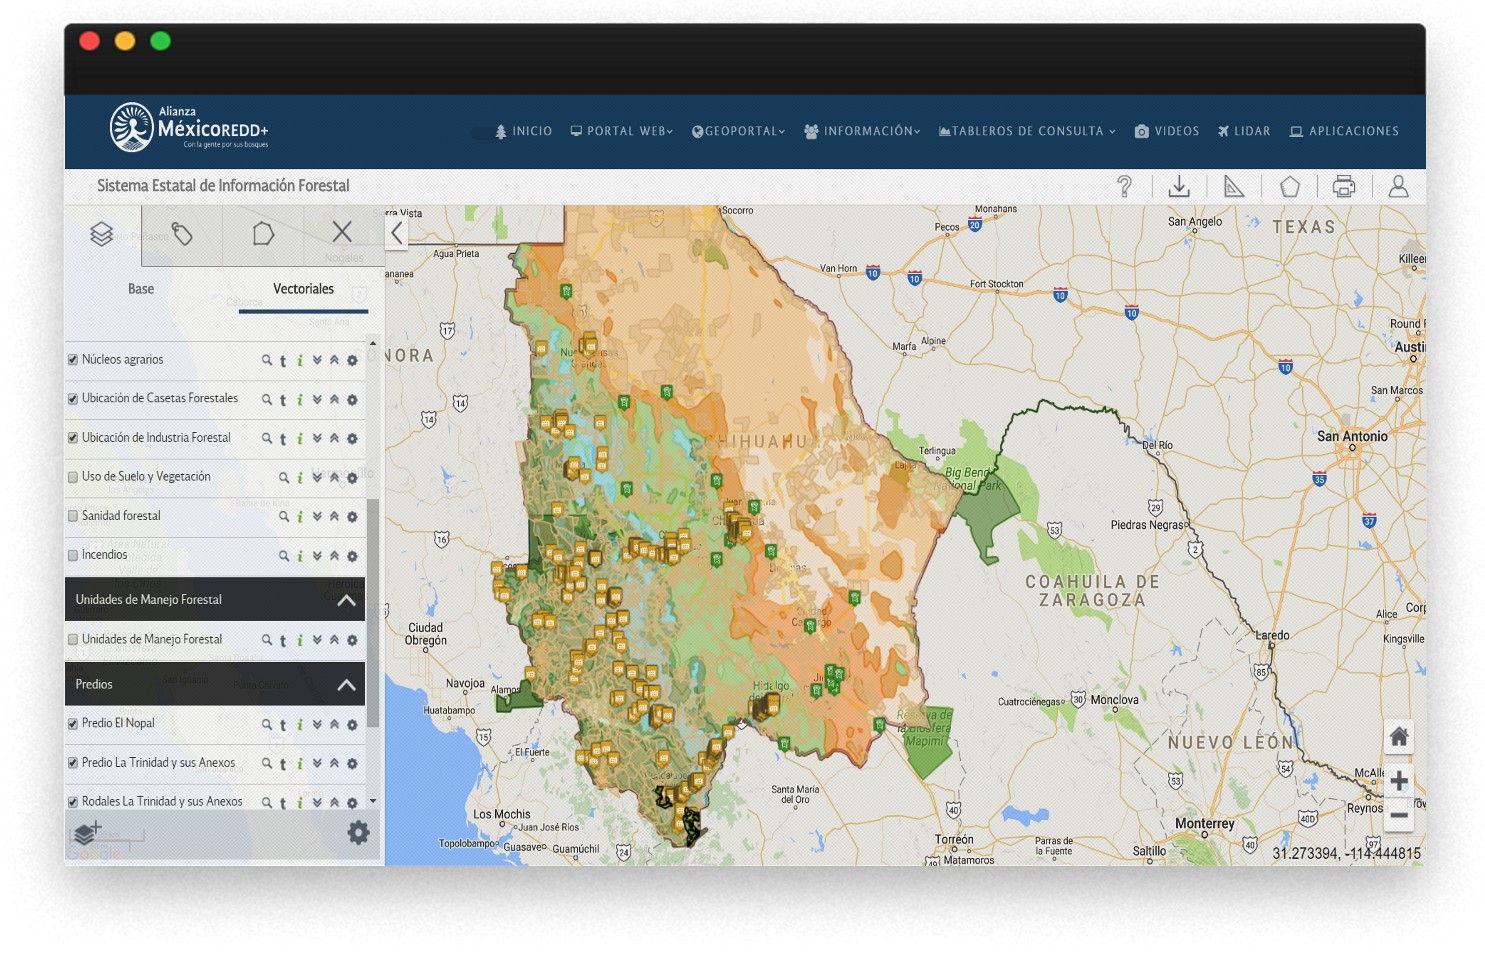Viewport: 1485px width, 958px height.
Task: Open the Geoportal dropdown menu
Action: (739, 131)
